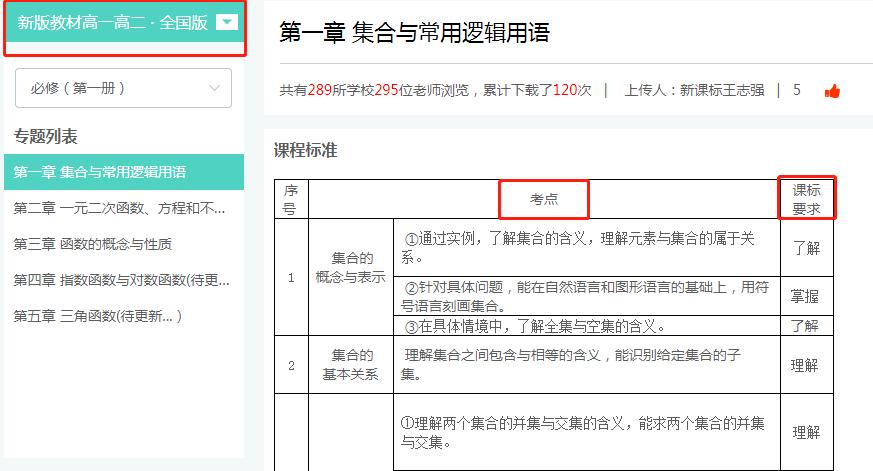The image size is (873, 471).
Task: Select the 集合的基本关系 table cell
Action: (x=351, y=365)
